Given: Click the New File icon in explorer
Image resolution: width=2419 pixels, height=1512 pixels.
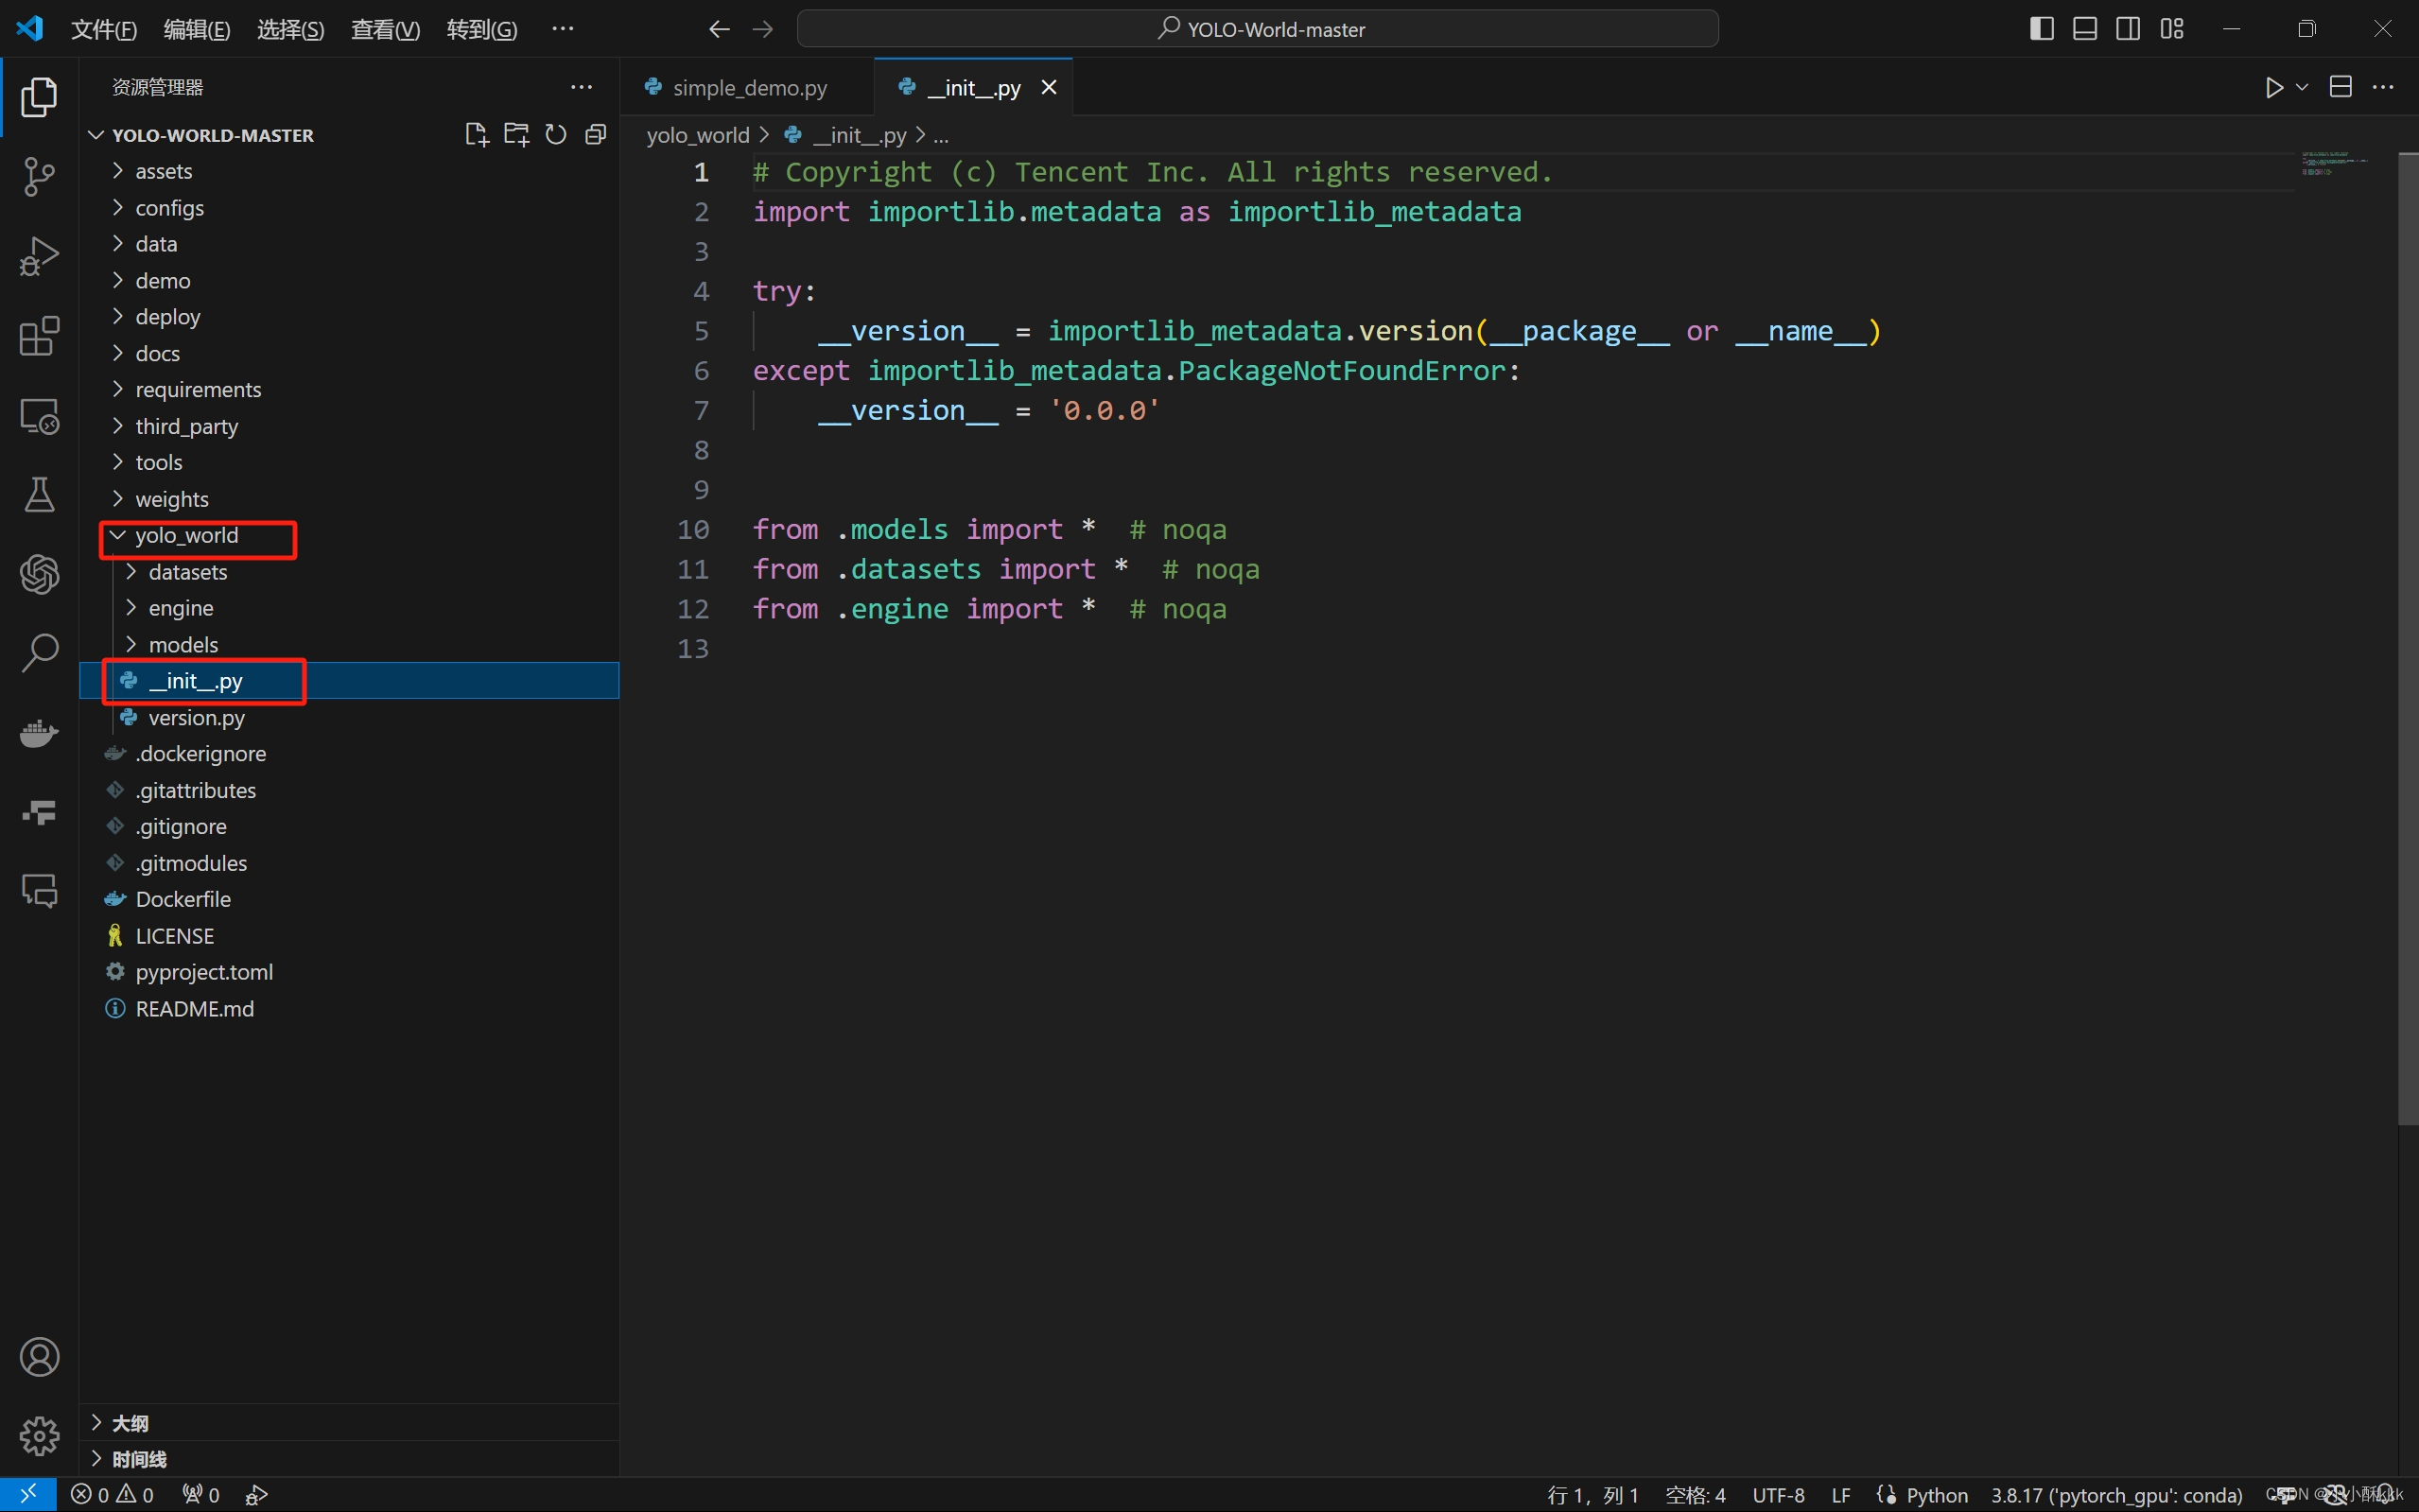Looking at the screenshot, I should pyautogui.click(x=477, y=135).
